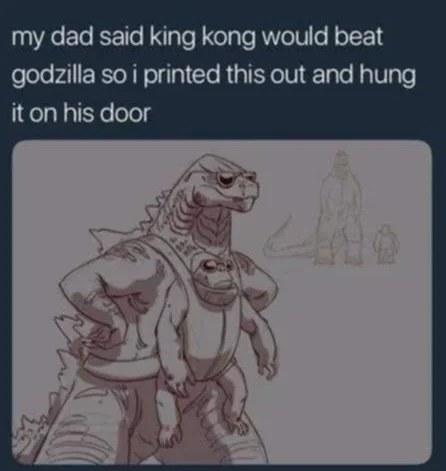
Task: Click the phrase "it on his door"
Action: 80,113
